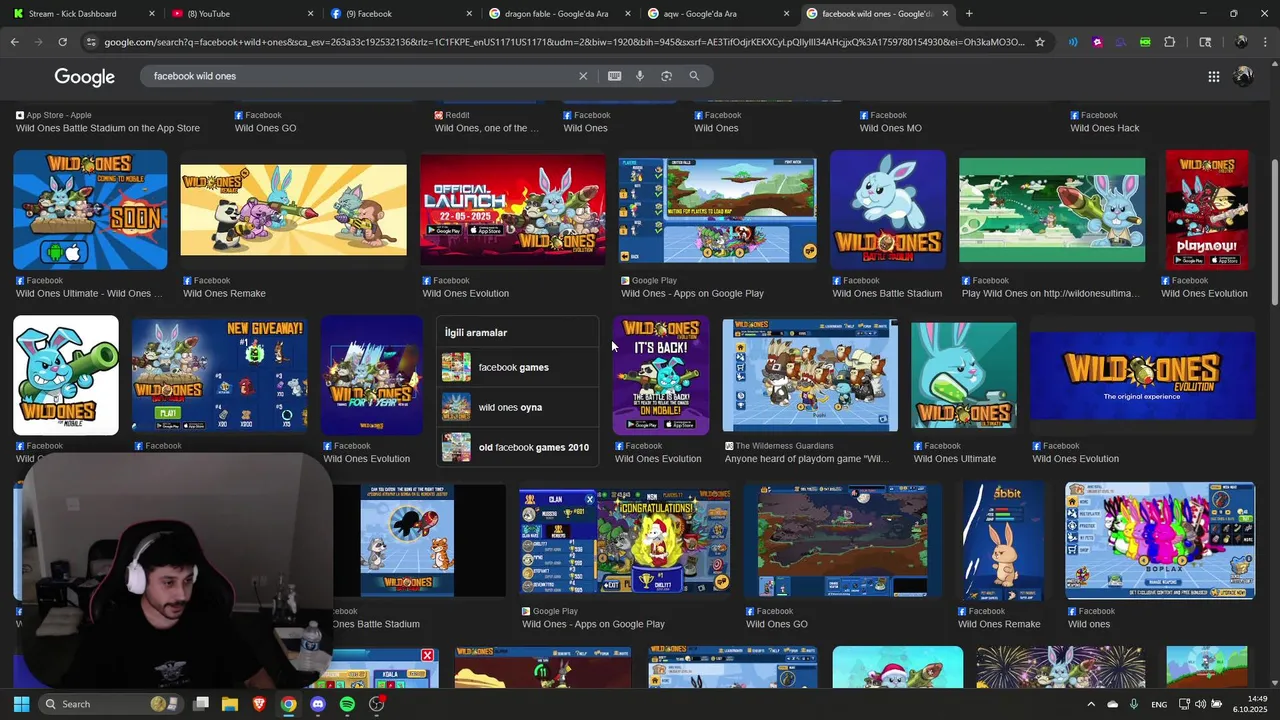The height and width of the screenshot is (720, 1280).
Task: Show hidden system tray icons
Action: [1091, 704]
